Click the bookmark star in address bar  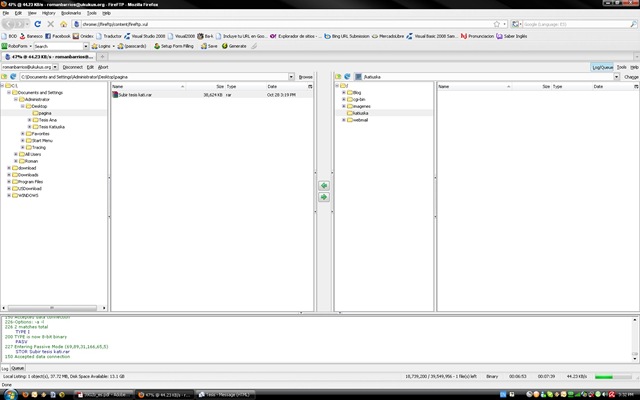(496, 24)
